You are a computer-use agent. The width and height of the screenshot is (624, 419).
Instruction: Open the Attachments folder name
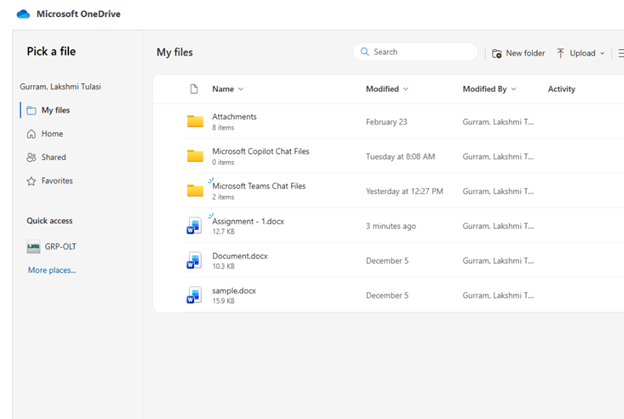click(234, 117)
